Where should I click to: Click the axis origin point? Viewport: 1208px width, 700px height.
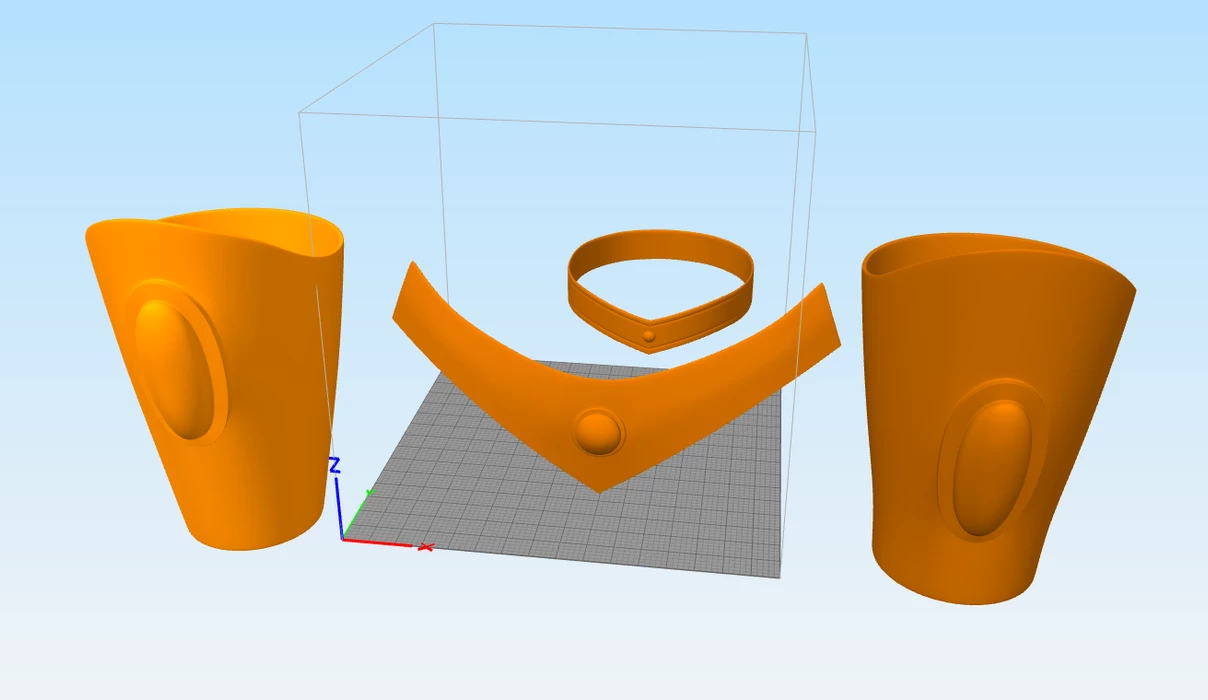click(x=343, y=539)
